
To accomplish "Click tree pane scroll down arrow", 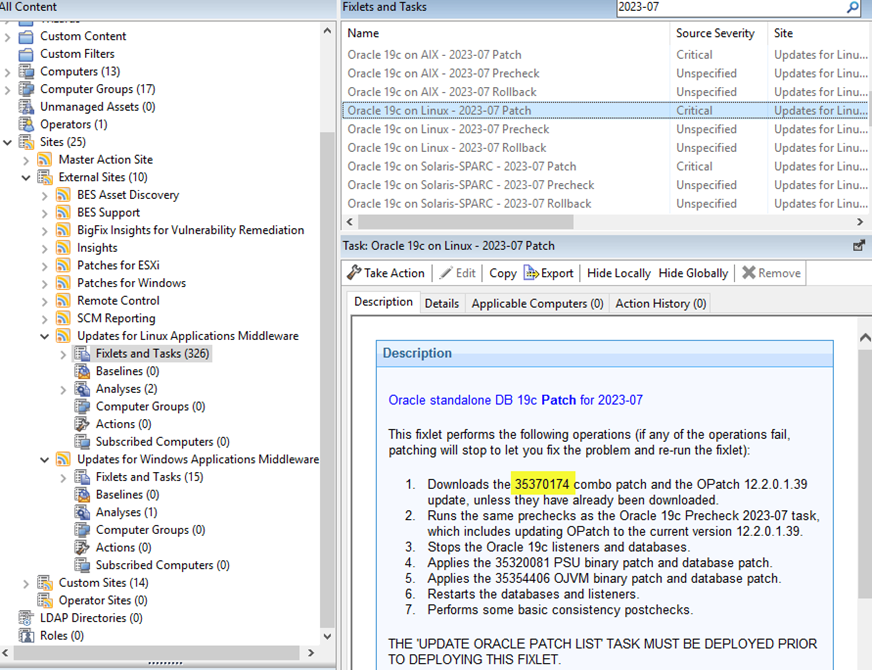I will [x=327, y=636].
